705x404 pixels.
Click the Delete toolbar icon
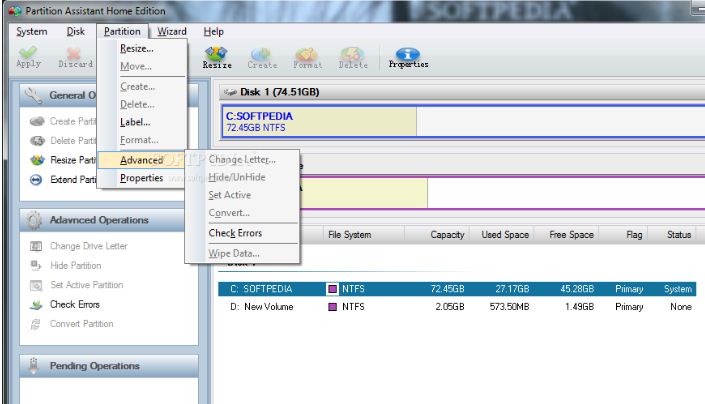pos(352,54)
